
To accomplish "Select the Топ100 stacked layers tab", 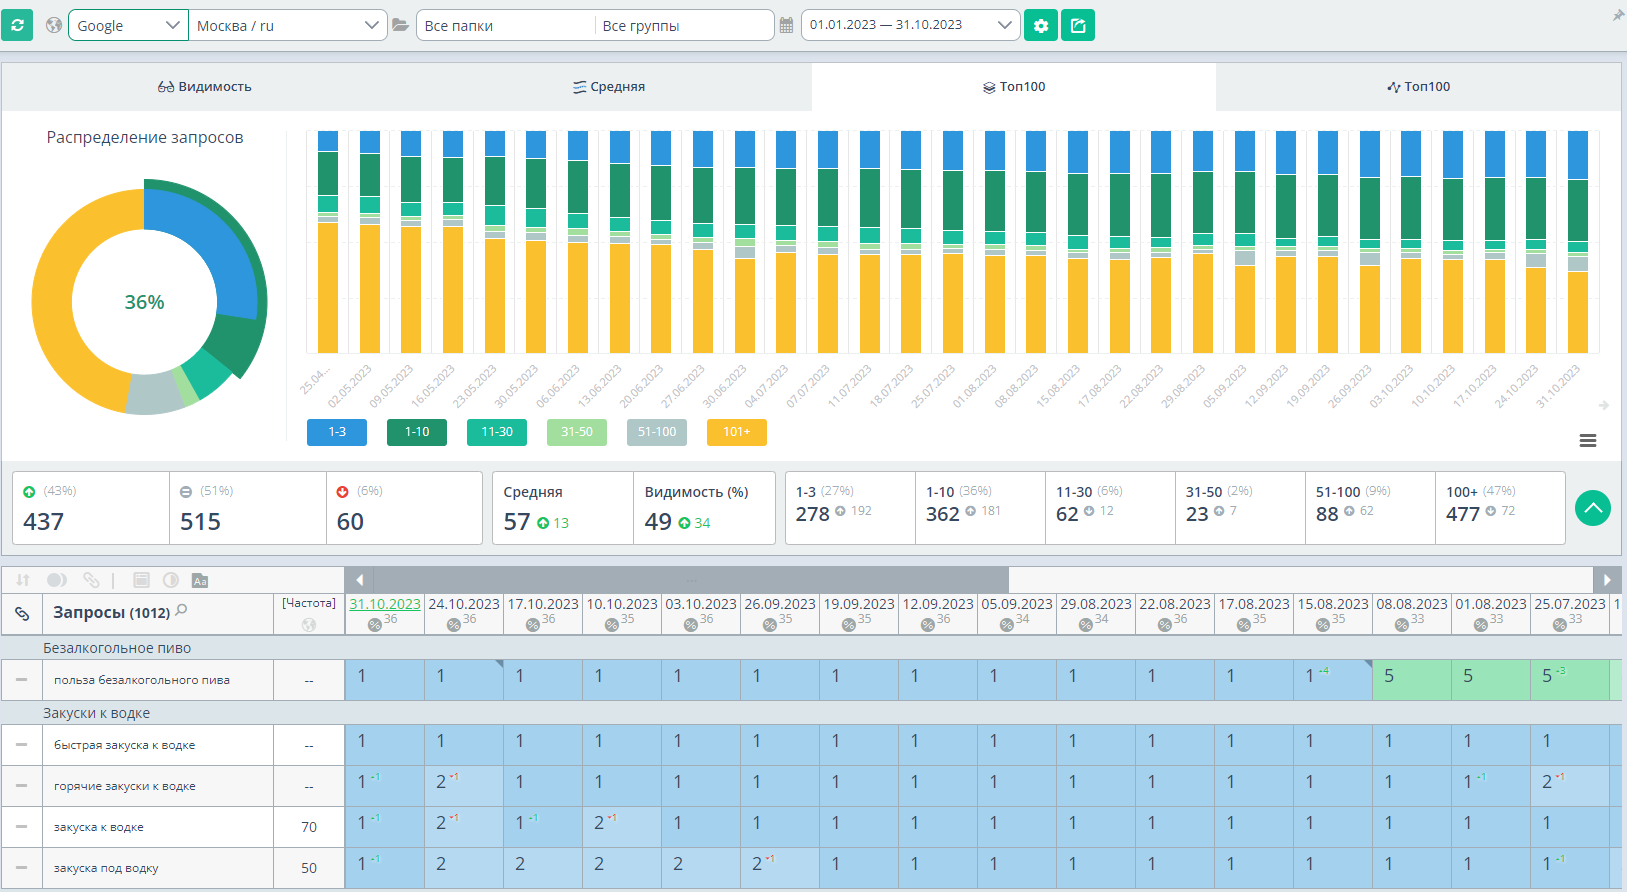I will tap(1014, 87).
